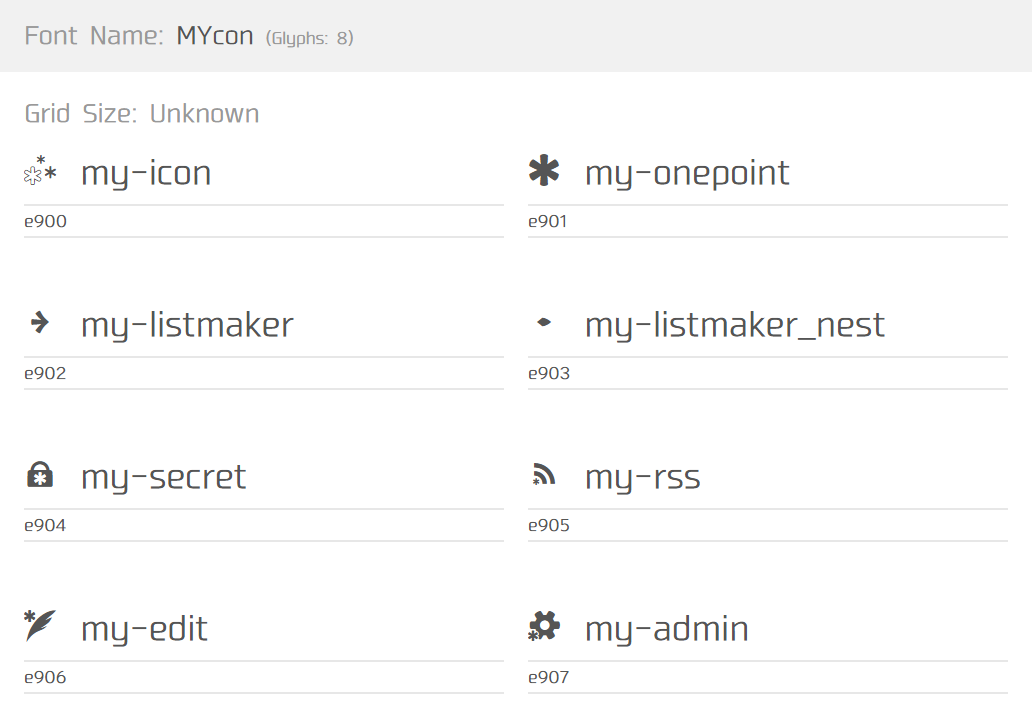This screenshot has height=726, width=1032.
Task: Select the e904 glyph code
Action: coord(44,525)
